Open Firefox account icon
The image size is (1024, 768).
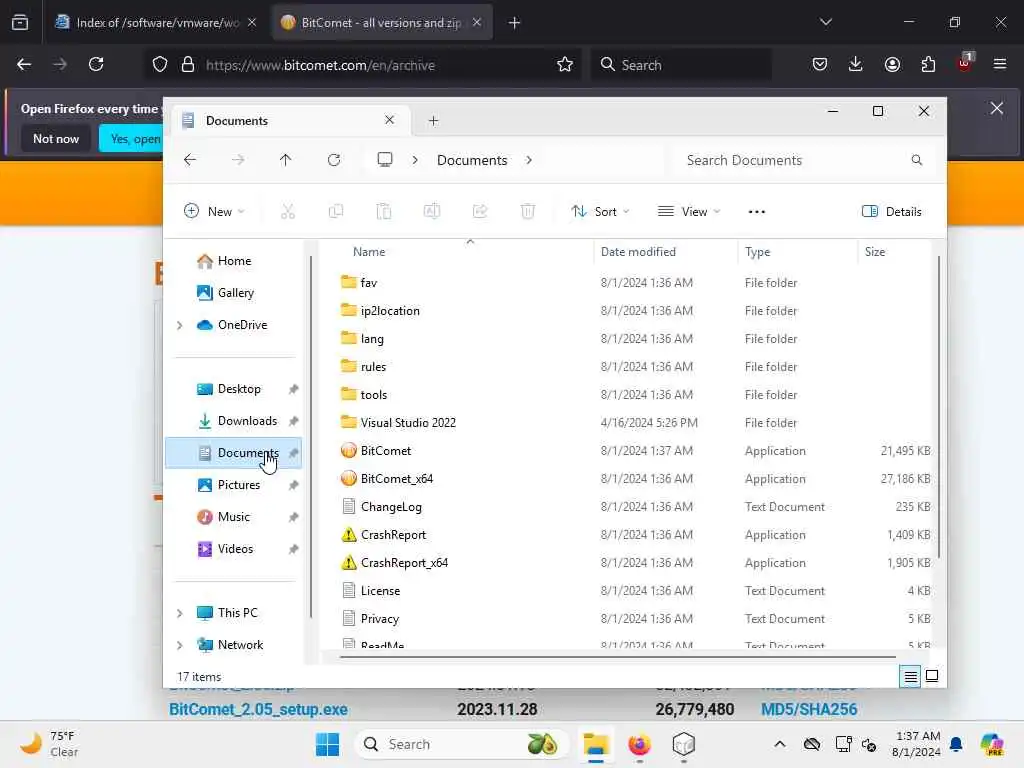point(892,64)
